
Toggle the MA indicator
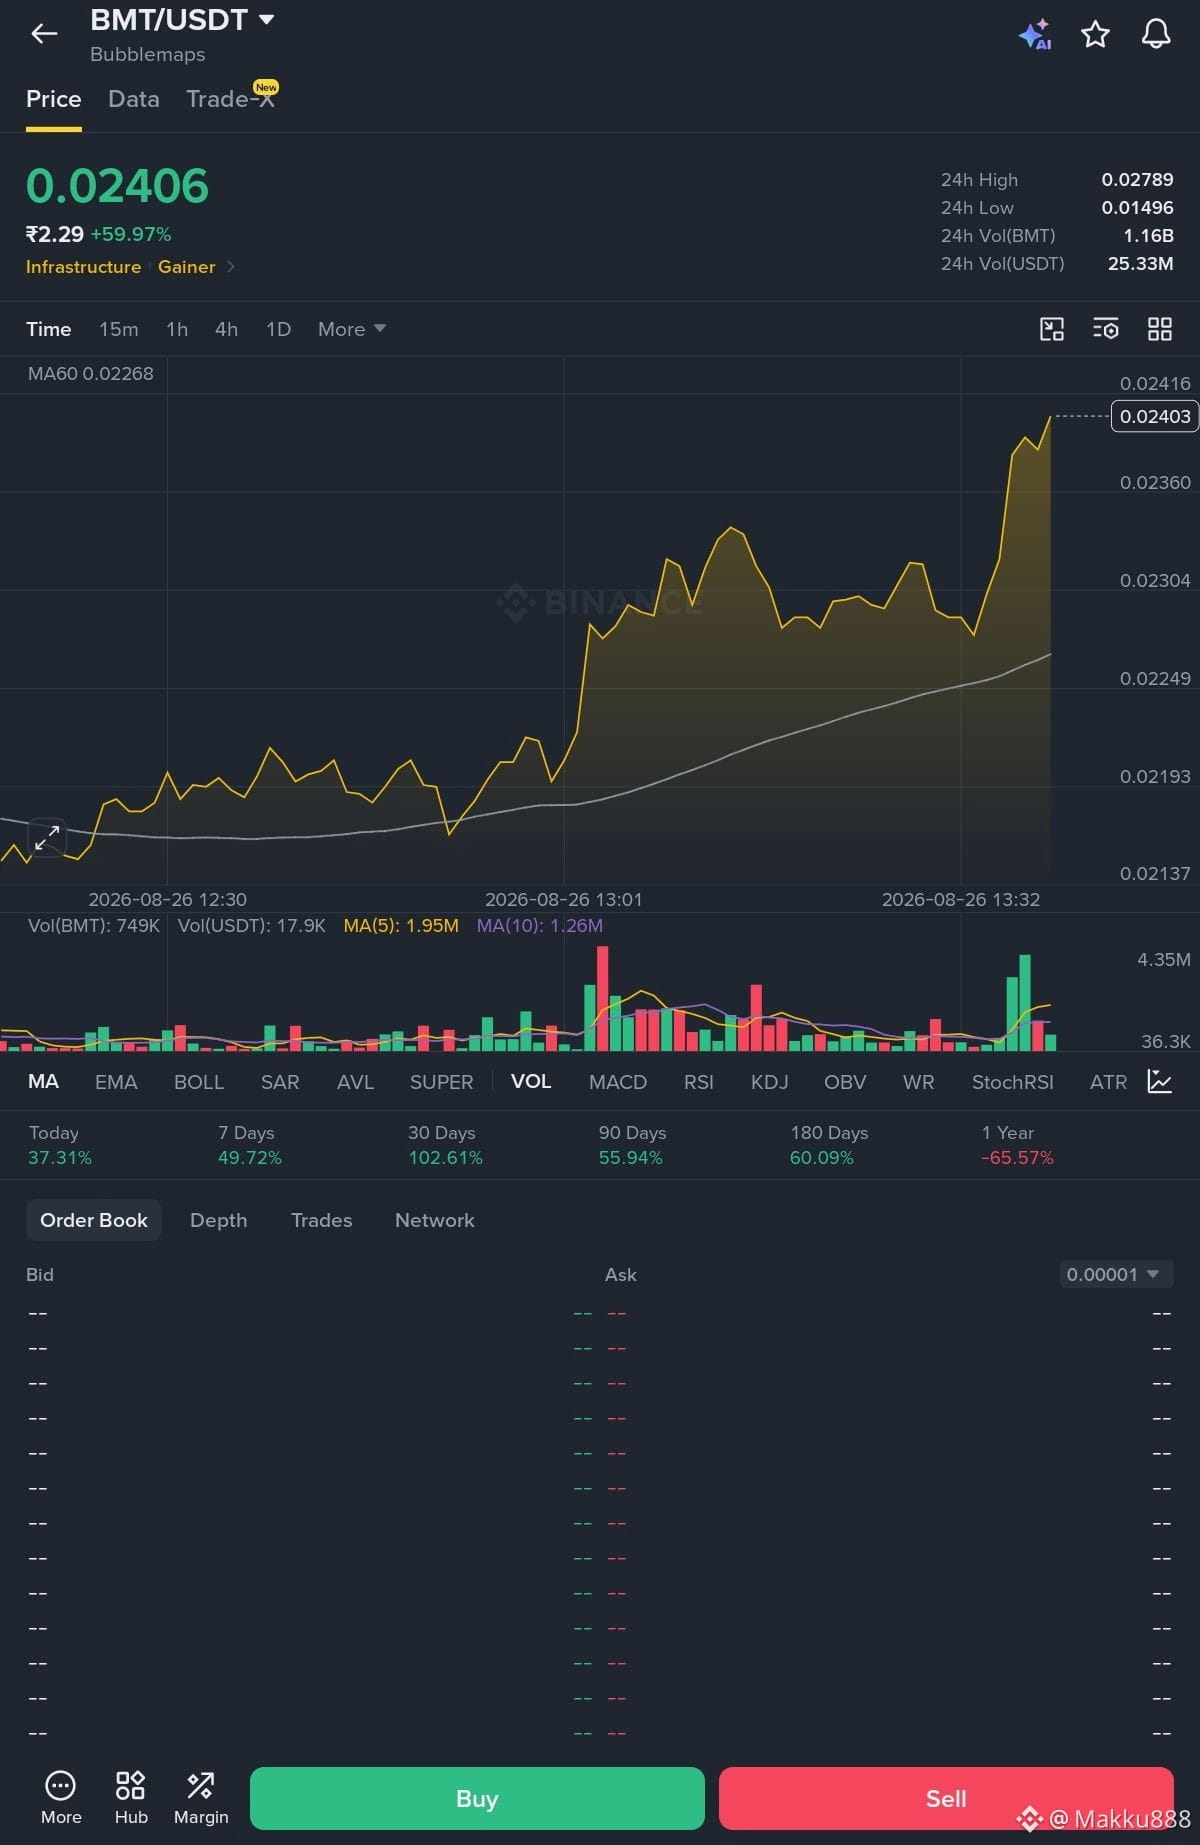[x=43, y=1081]
